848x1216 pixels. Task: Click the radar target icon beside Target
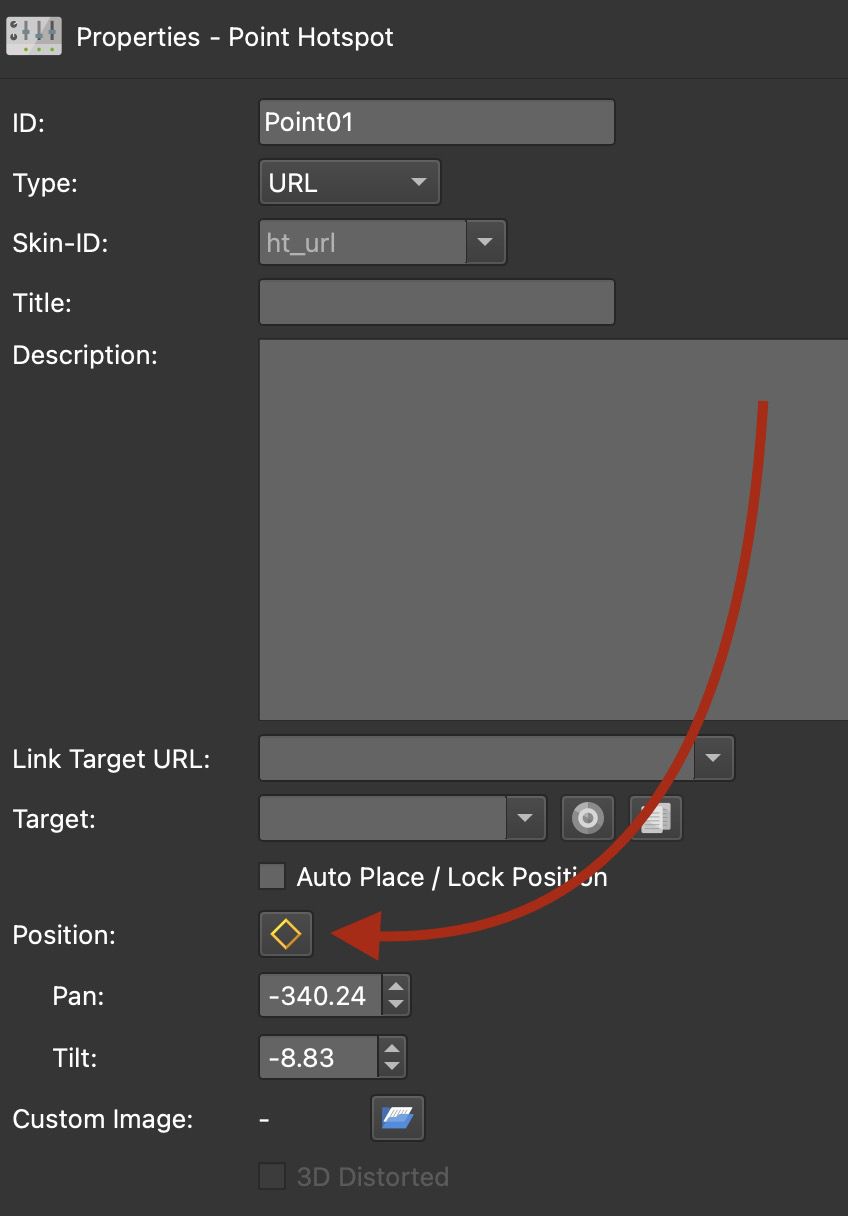click(x=587, y=818)
